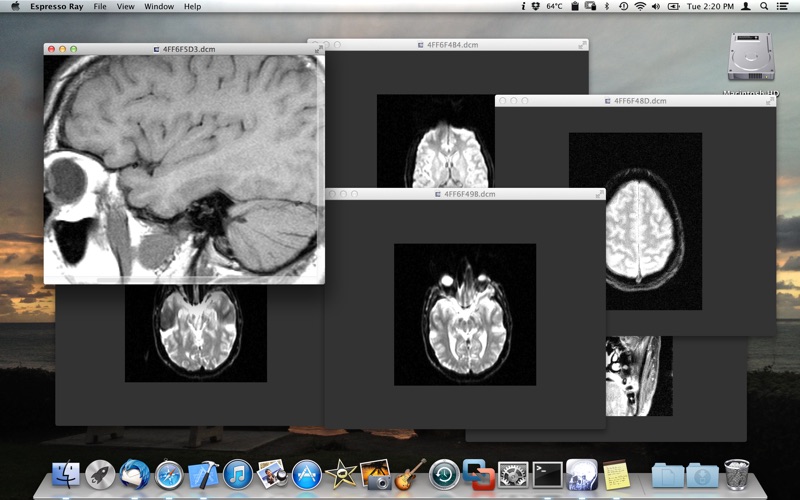Open the Wi-Fi status menu
800x500 pixels.
pos(639,6)
